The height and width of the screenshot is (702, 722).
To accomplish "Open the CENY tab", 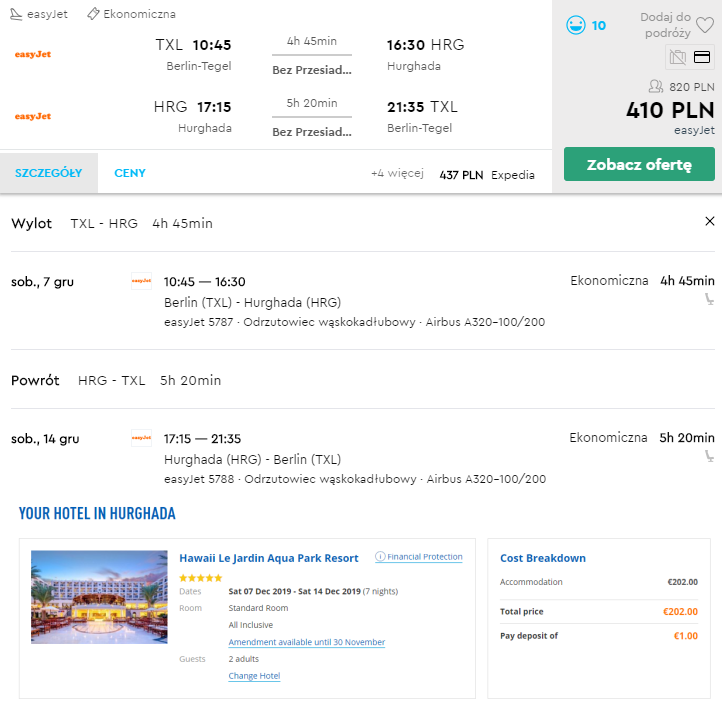I will [x=130, y=173].
